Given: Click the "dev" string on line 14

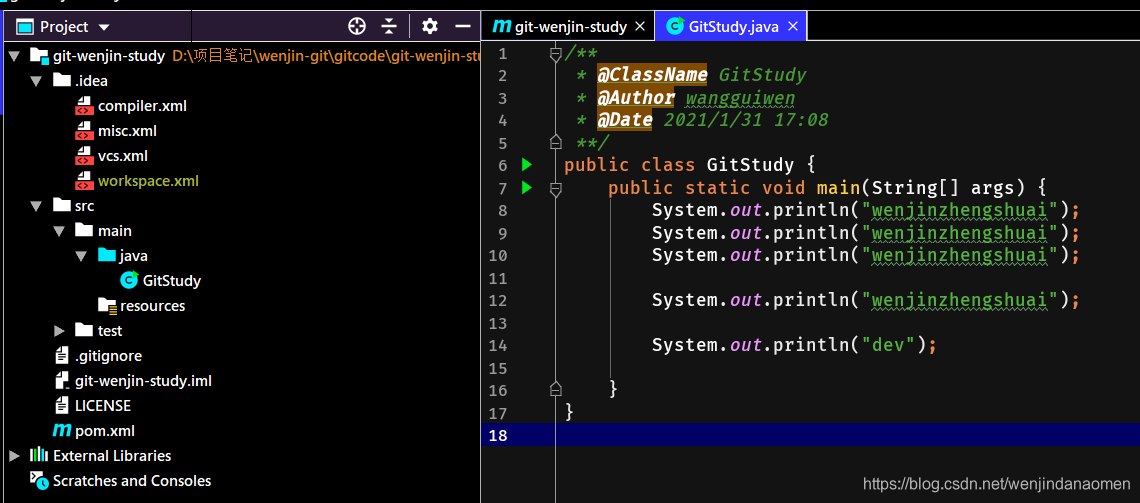Looking at the screenshot, I should point(888,345).
